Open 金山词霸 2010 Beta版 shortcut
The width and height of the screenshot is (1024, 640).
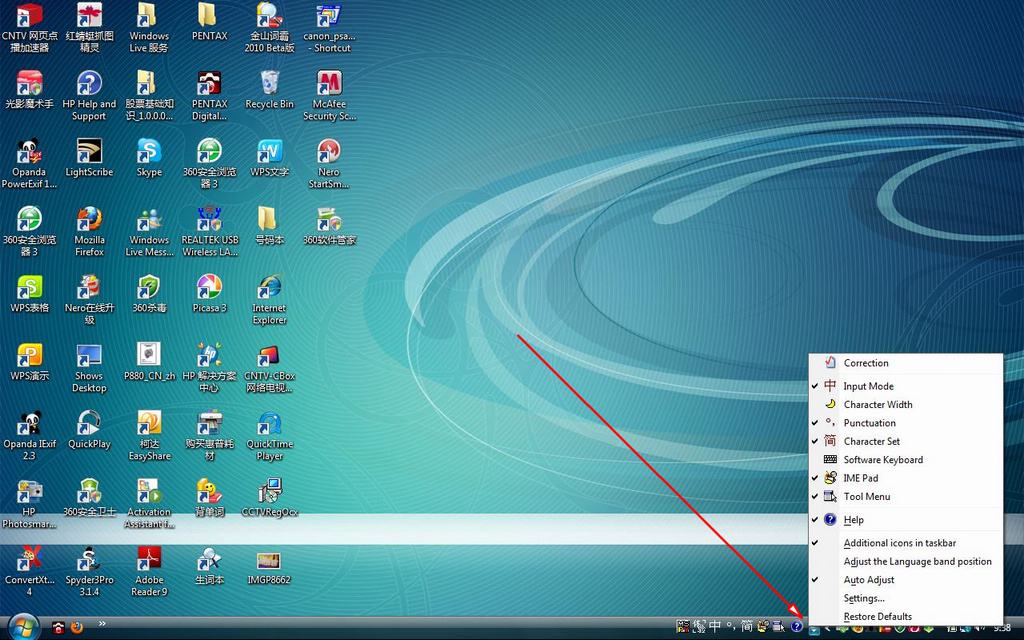tap(269, 27)
